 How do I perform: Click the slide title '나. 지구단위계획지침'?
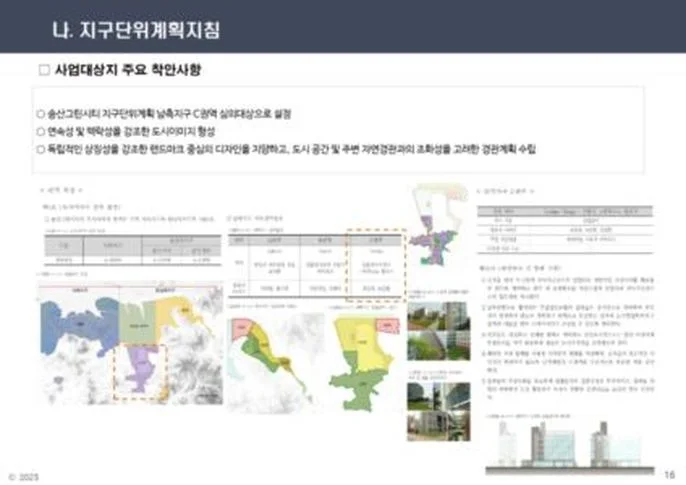(136, 30)
